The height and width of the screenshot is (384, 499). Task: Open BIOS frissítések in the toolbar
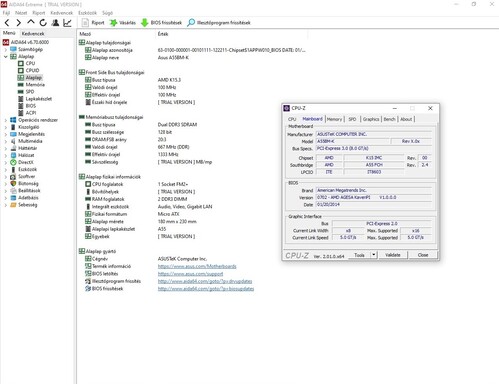coord(161,23)
